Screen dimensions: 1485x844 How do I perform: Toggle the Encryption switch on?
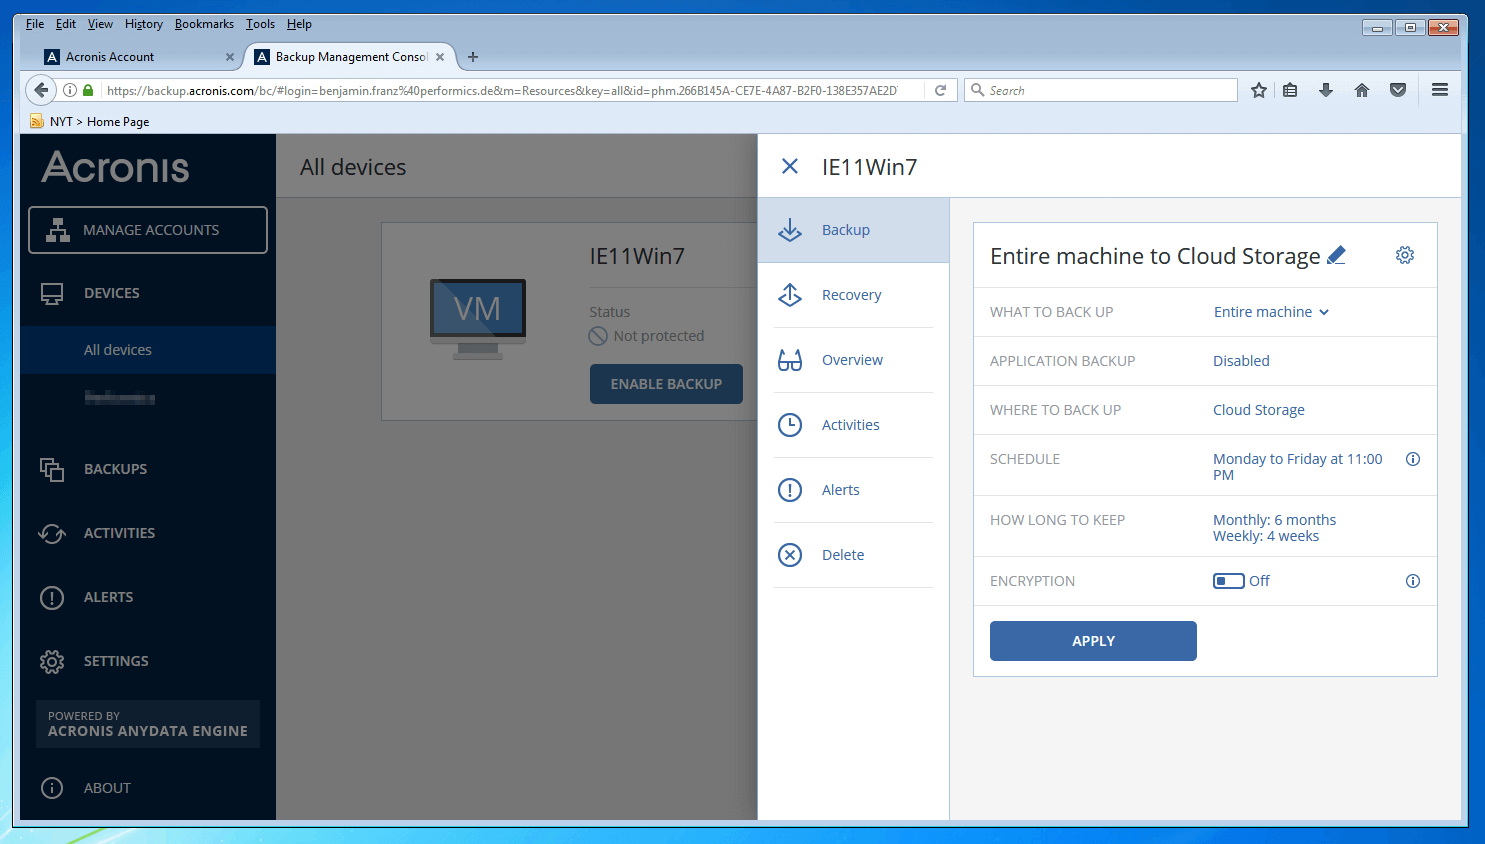pos(1228,581)
